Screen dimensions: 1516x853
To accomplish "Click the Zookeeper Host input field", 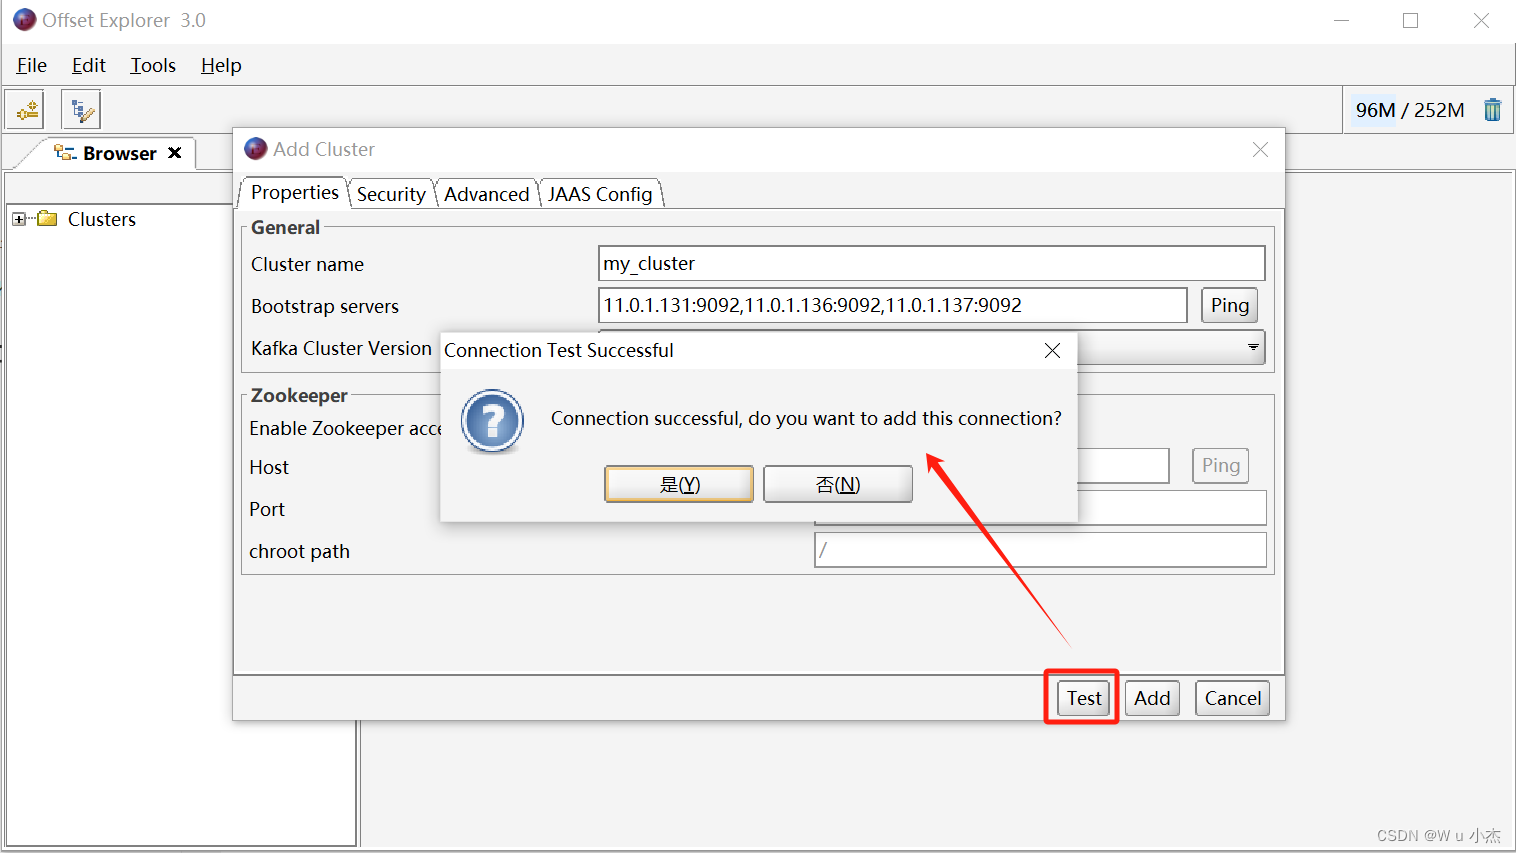I will 1123,465.
